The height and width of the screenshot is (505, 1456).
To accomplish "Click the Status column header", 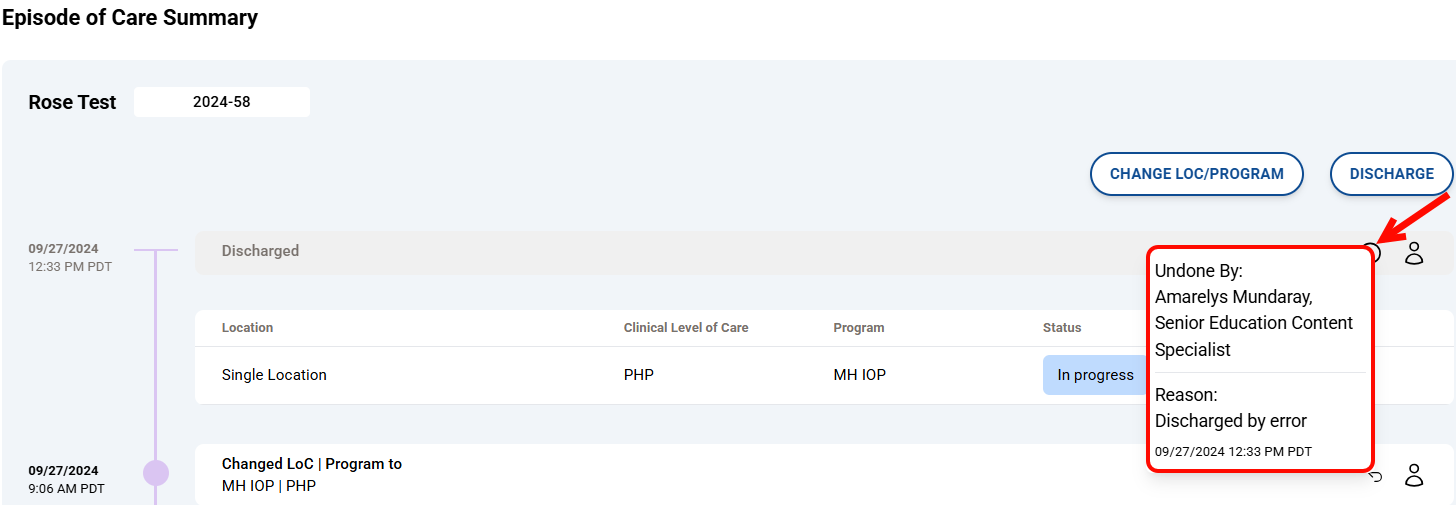I will pos(1062,328).
